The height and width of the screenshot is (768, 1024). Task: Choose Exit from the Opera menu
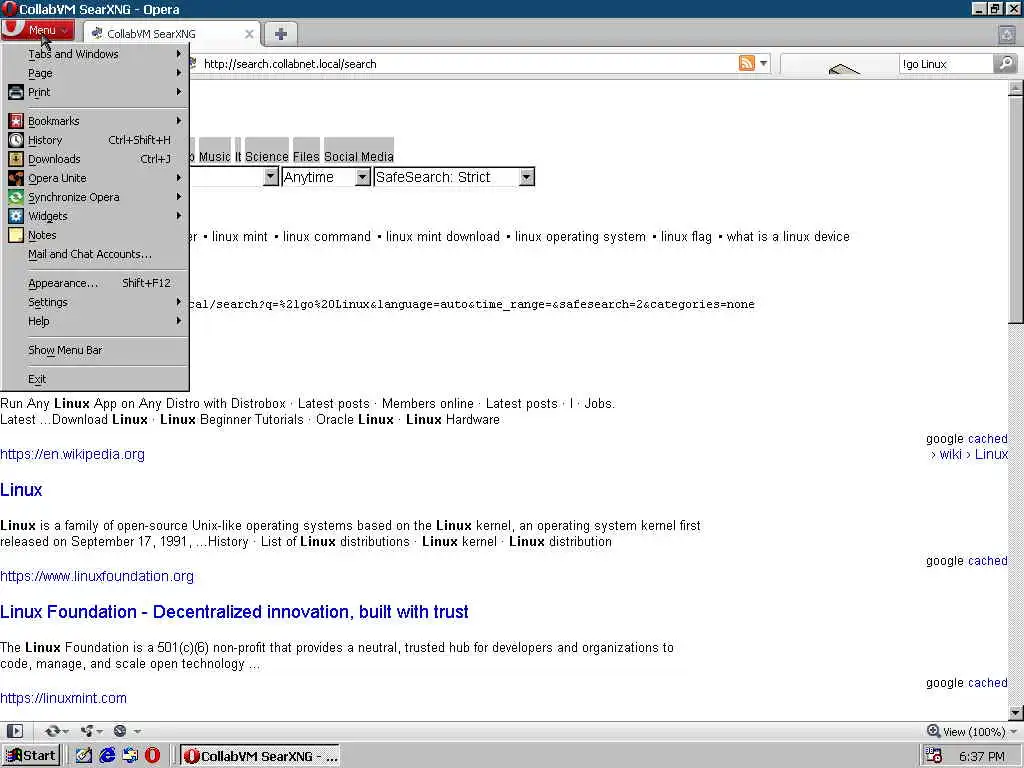95,379
